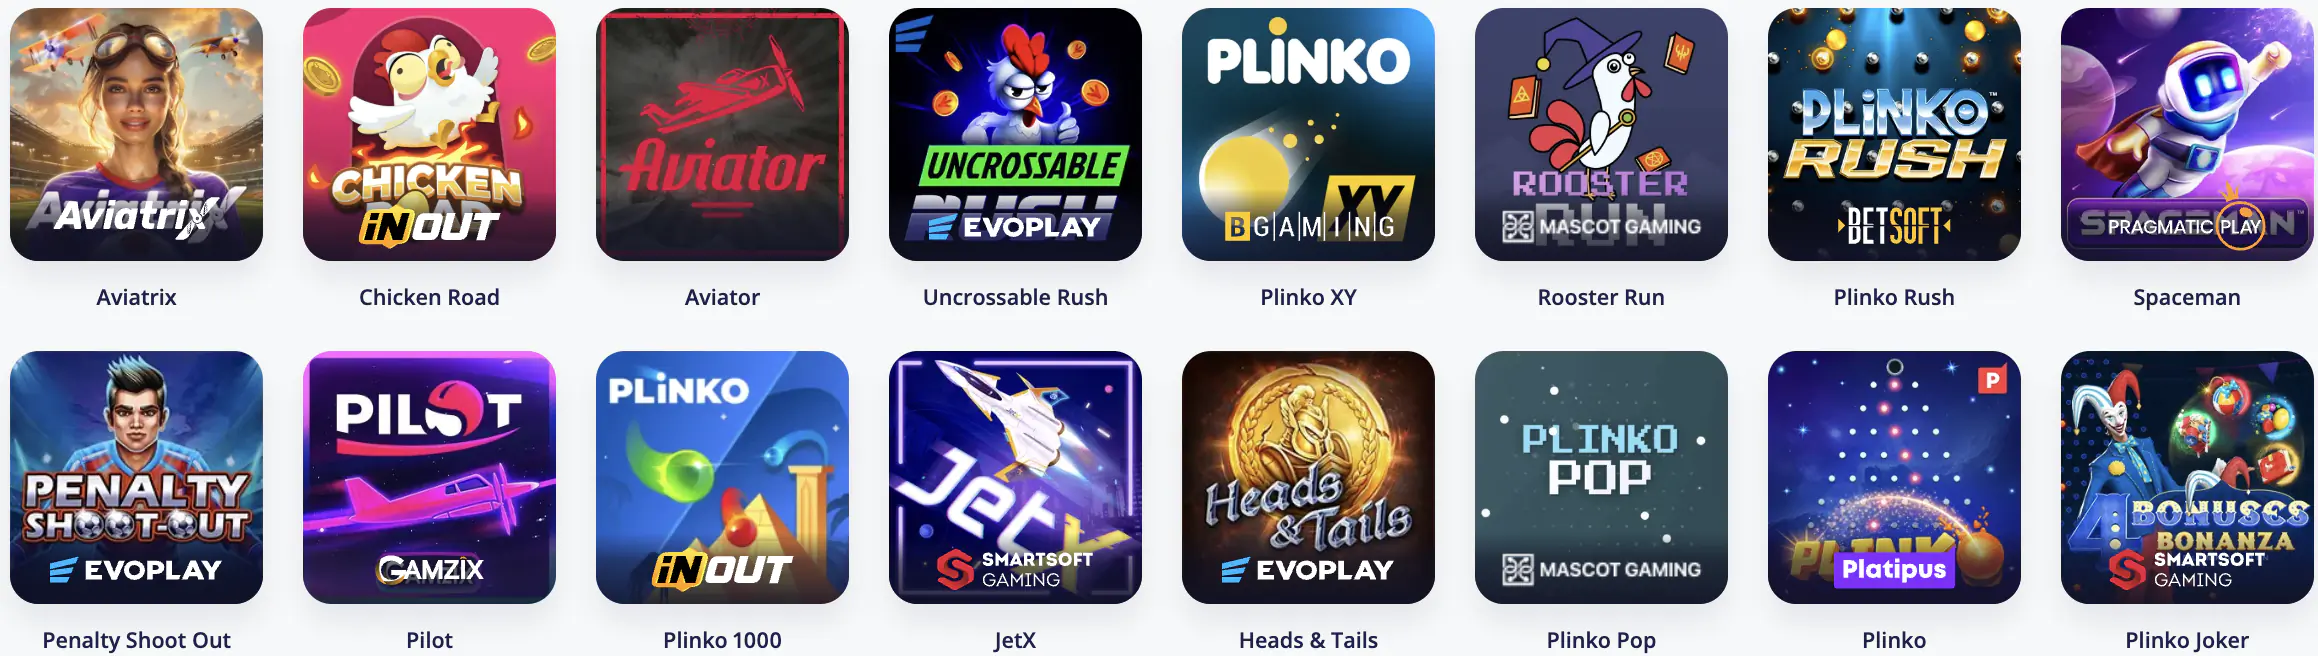Open the Plinko Joker jester tile
This screenshot has height=656, width=2318.
(2187, 477)
